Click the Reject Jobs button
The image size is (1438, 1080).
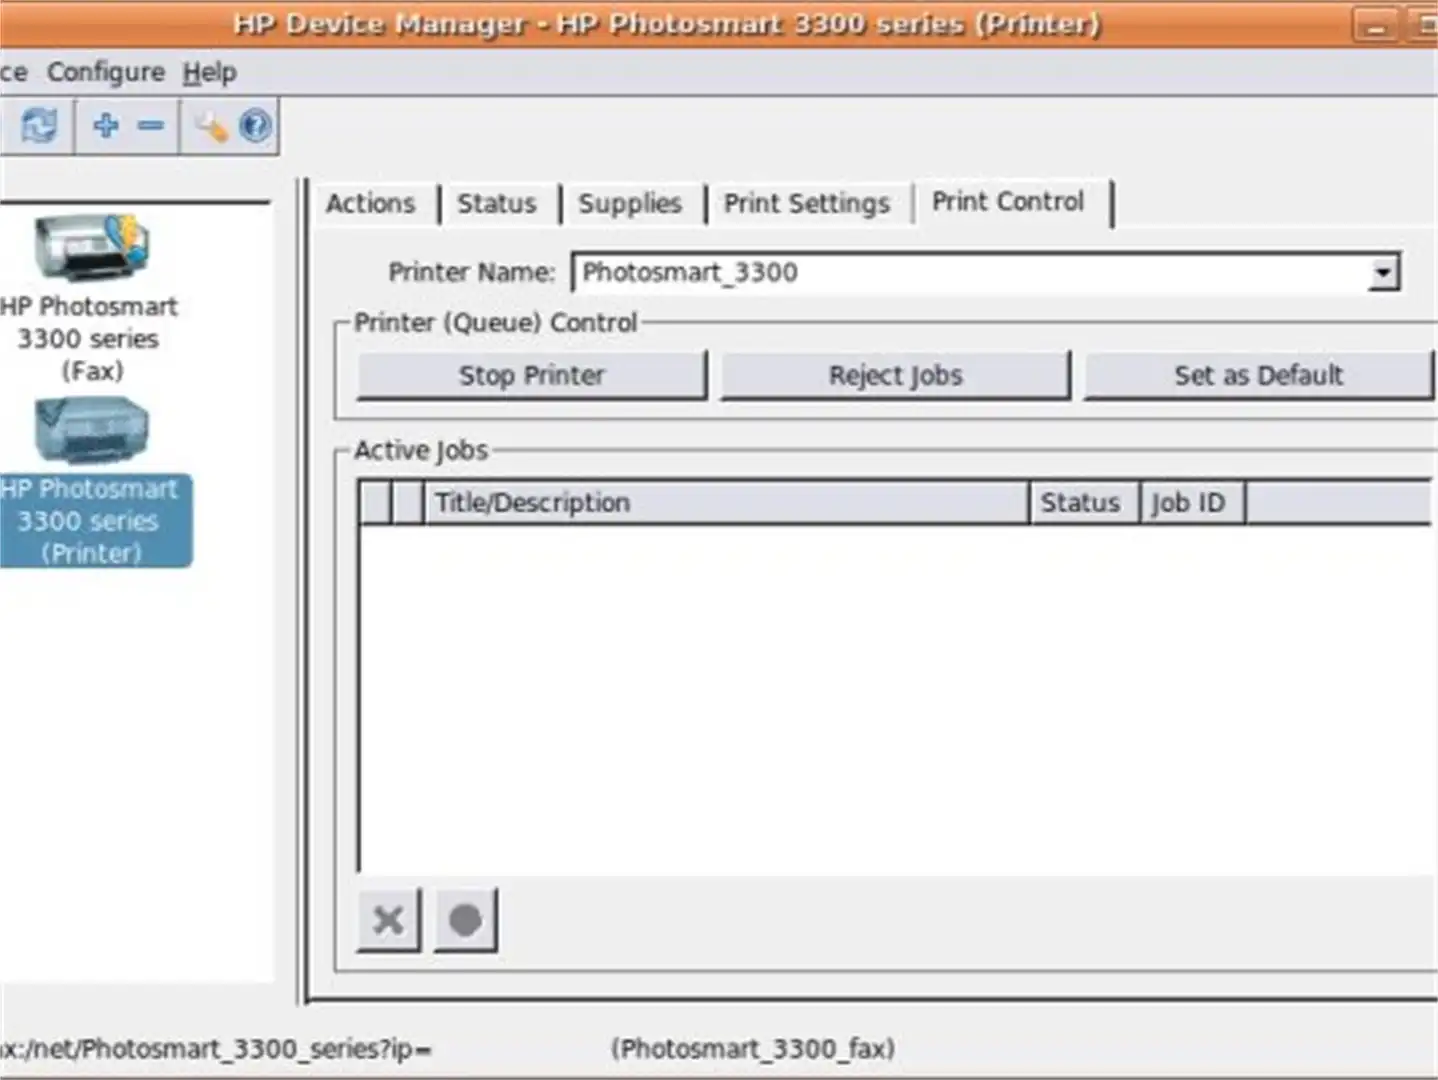click(x=896, y=375)
